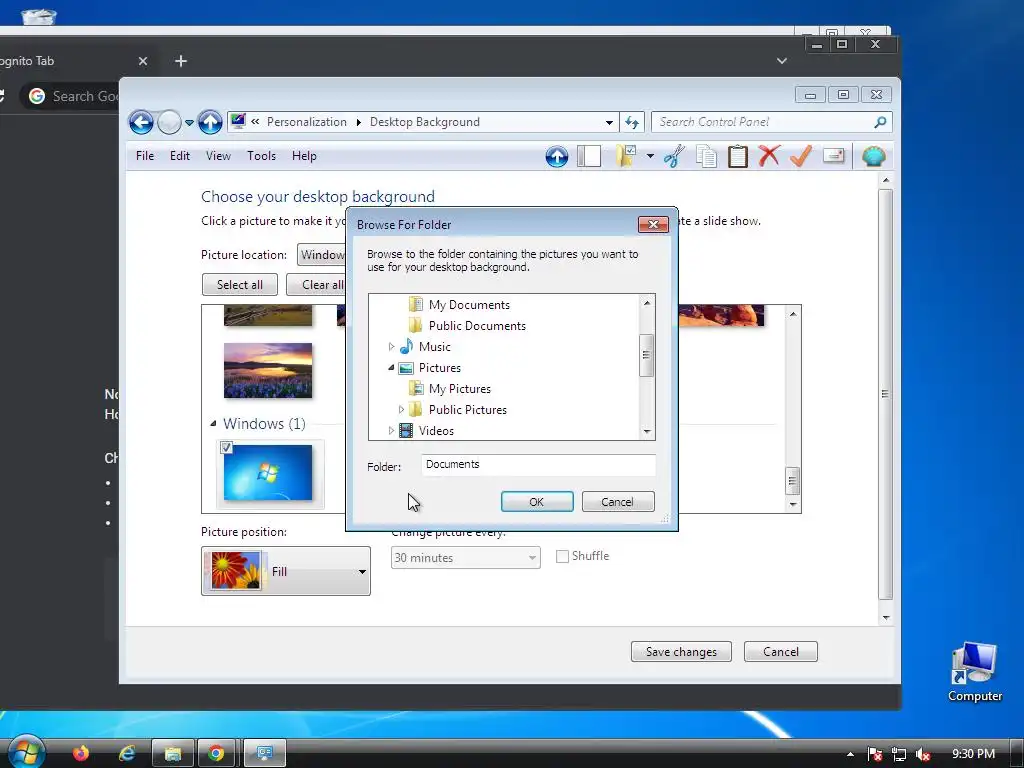This screenshot has height=768, width=1024.
Task: Enable the Shuffle checkbox
Action: (562, 556)
